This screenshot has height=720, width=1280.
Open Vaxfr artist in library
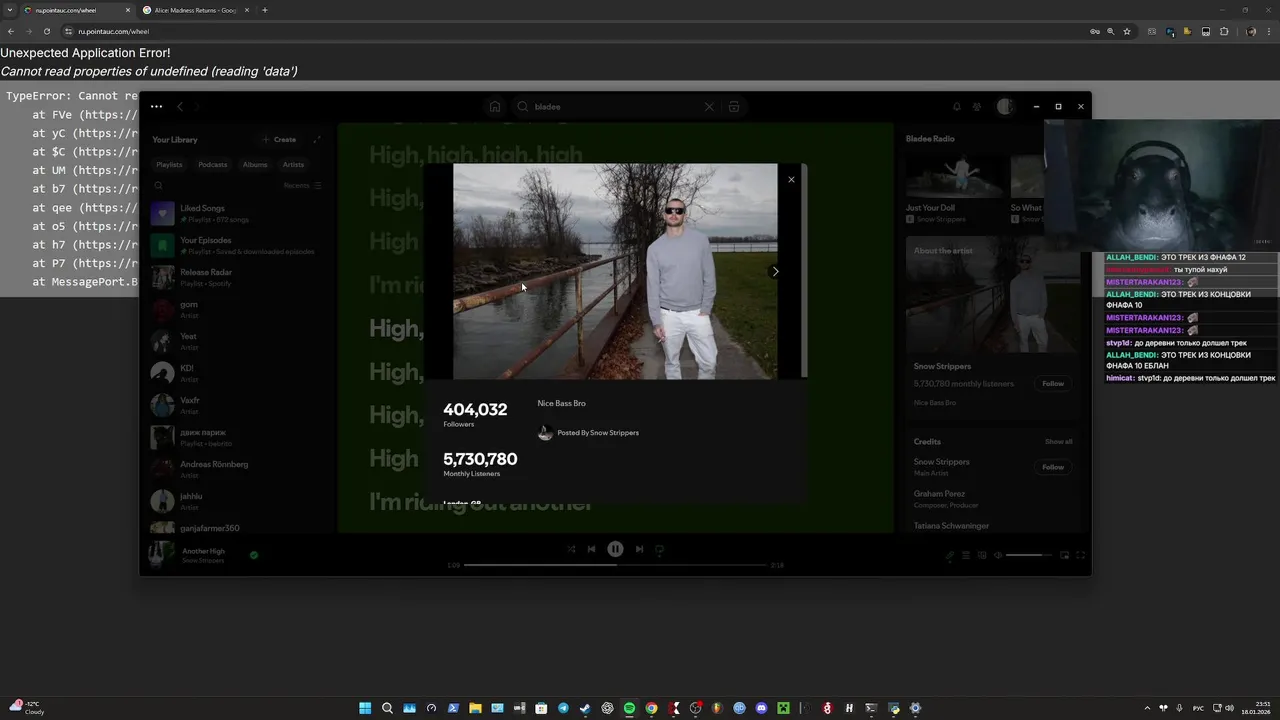point(237,405)
